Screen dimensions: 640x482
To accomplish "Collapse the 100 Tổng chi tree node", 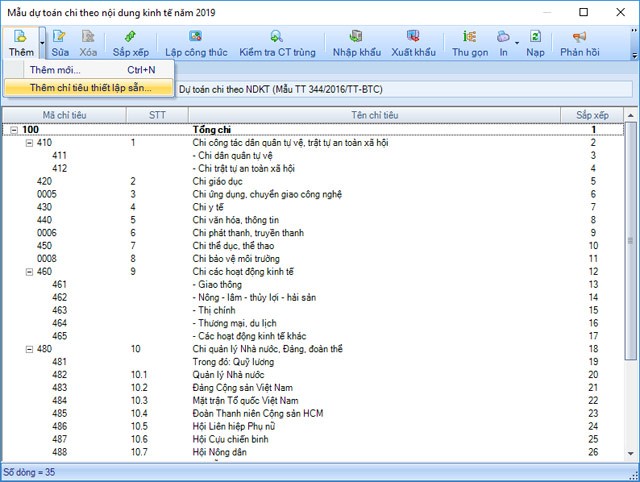I will [x=13, y=130].
